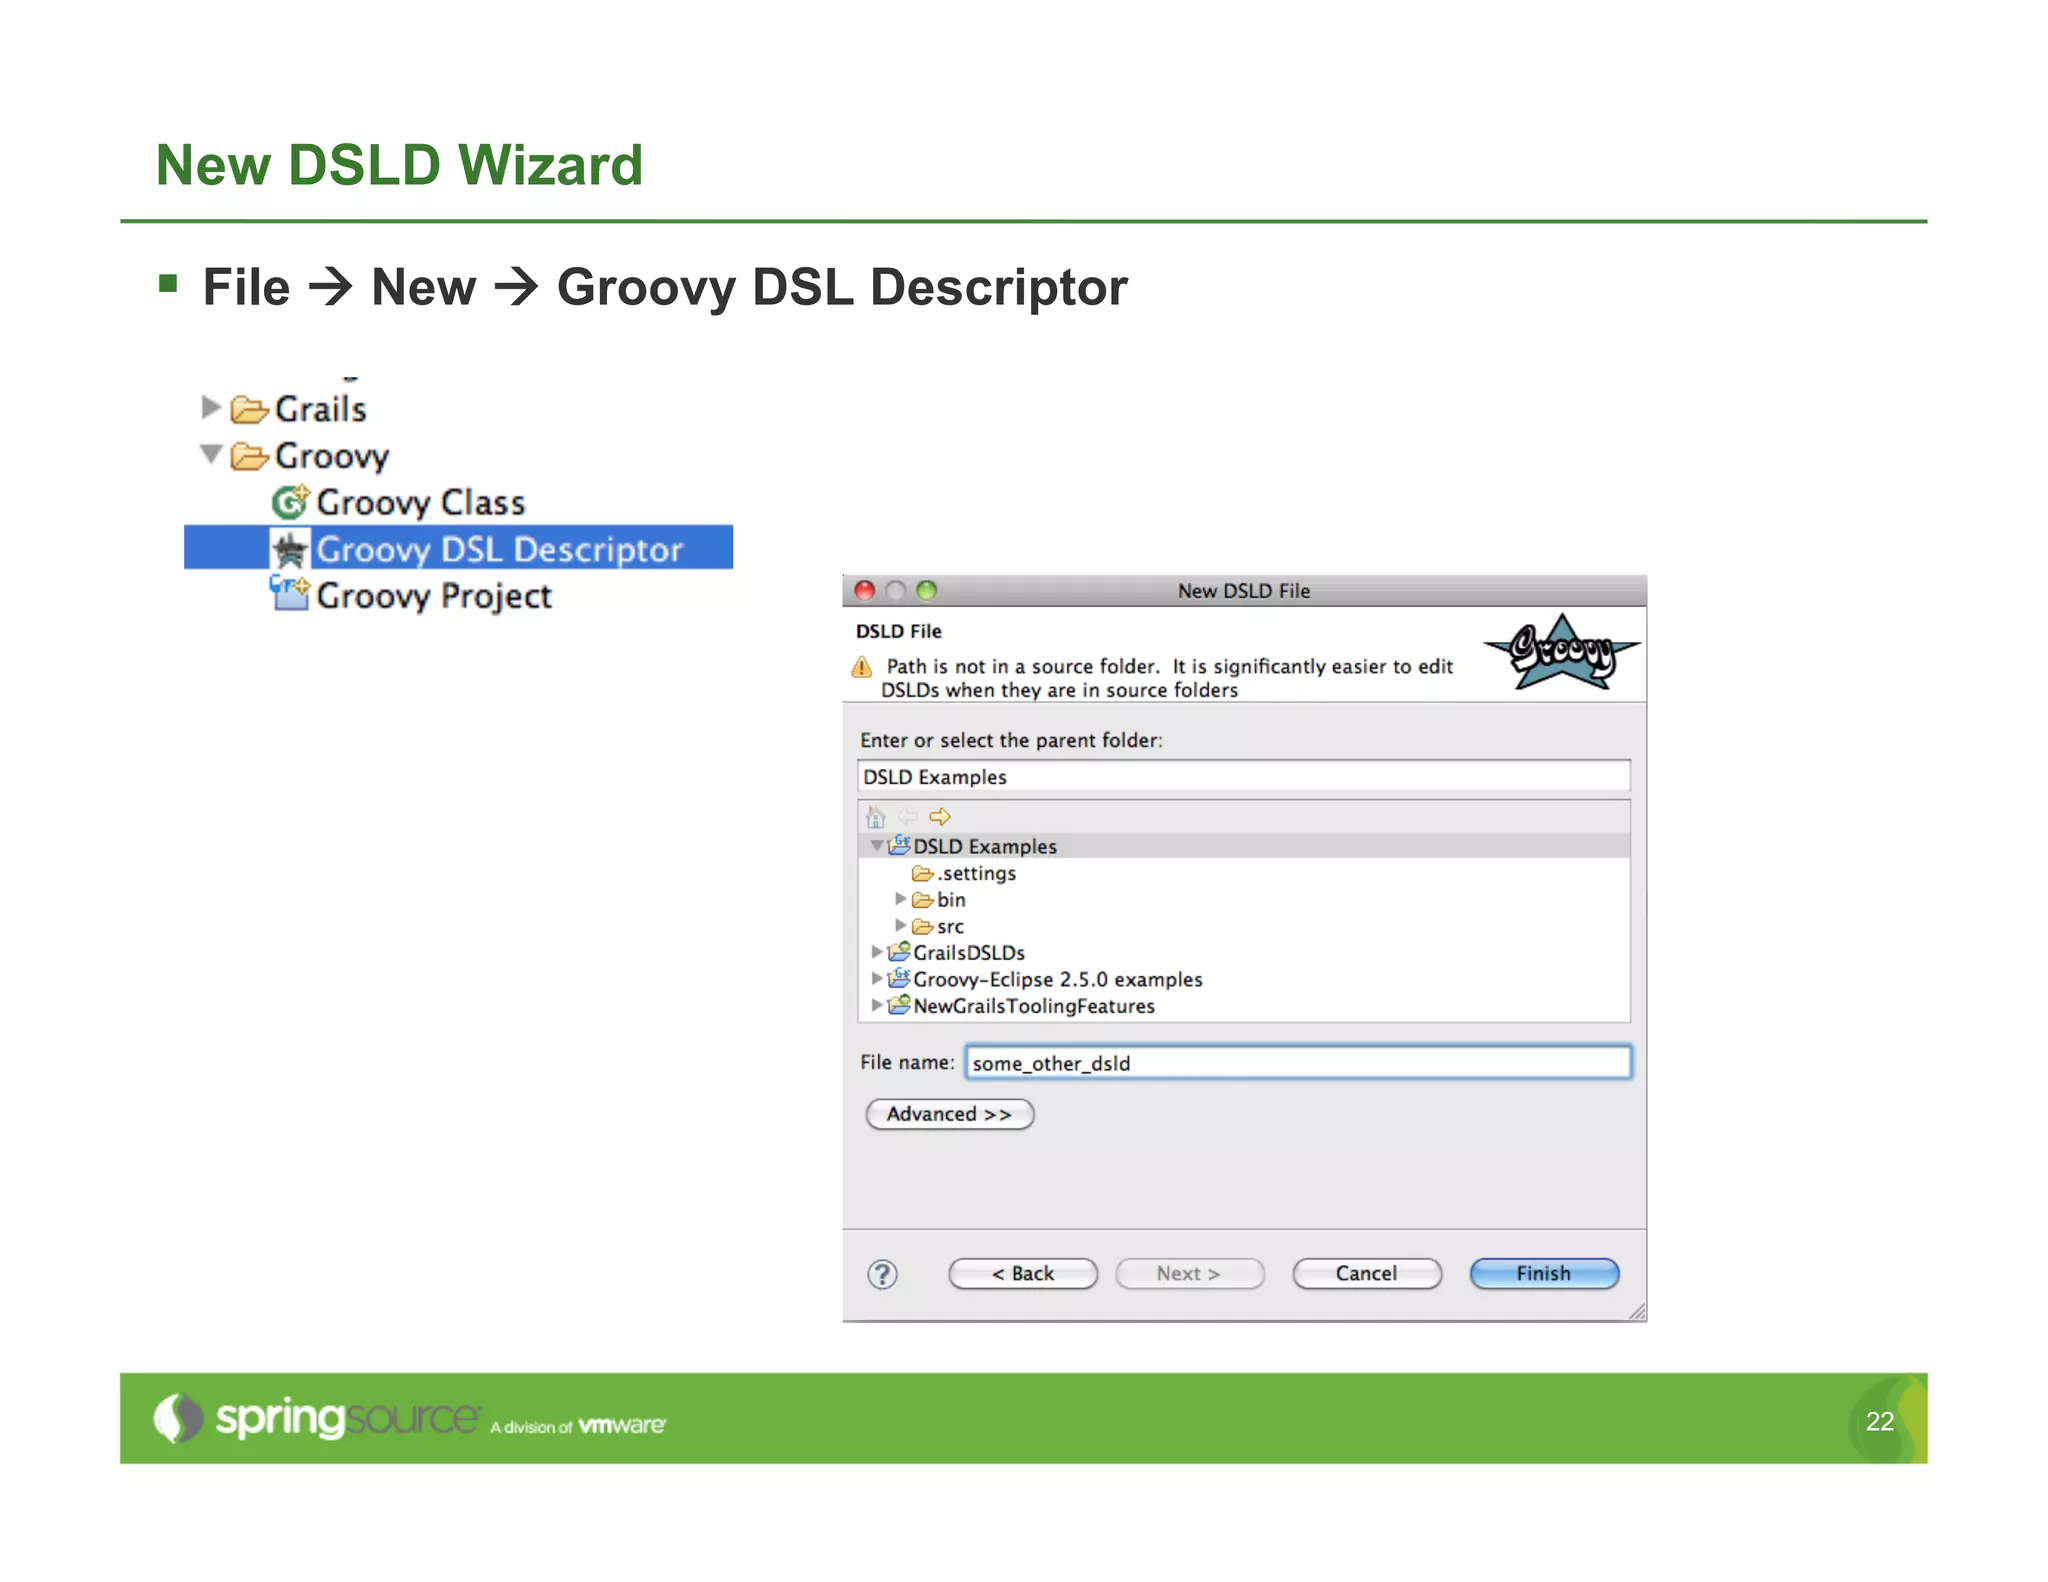
Task: Select DSLD Examples project row
Action: [x=1244, y=846]
